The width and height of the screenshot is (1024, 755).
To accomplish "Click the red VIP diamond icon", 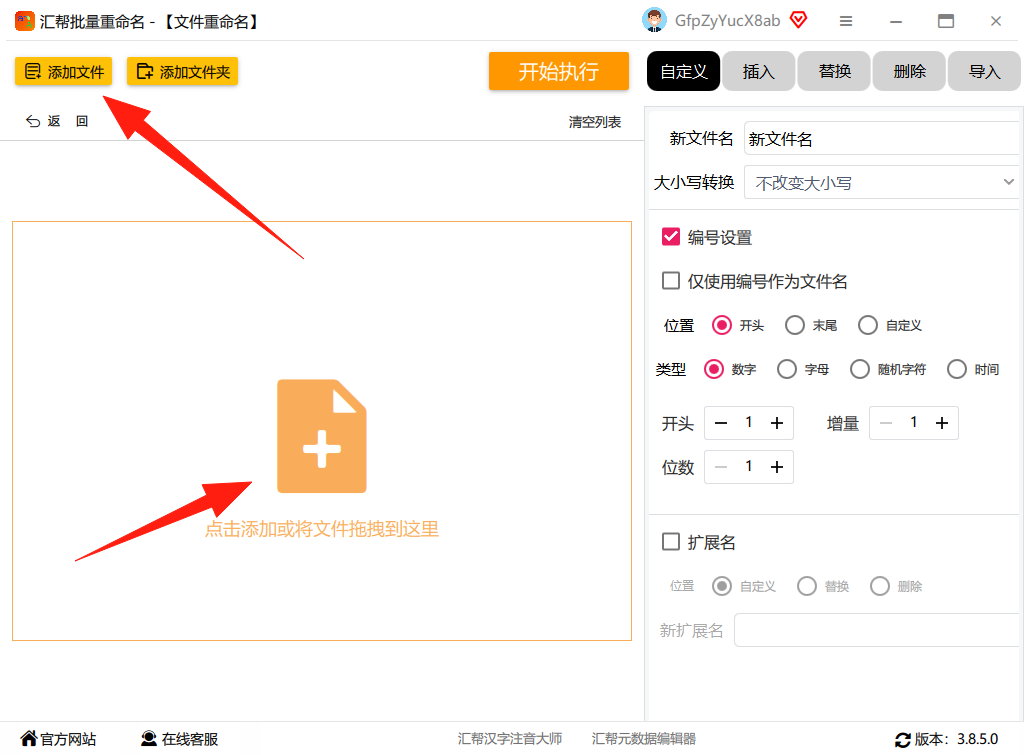I will [798, 20].
